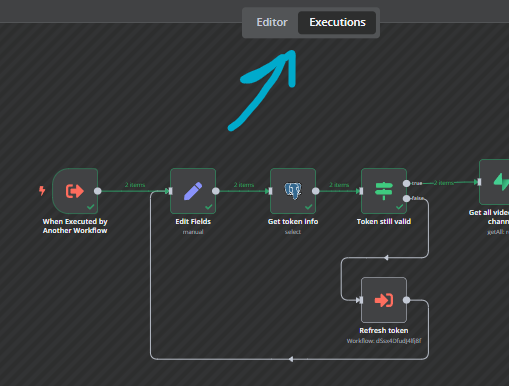
Task: Select the Get token info Postgres node
Action: coord(293,191)
